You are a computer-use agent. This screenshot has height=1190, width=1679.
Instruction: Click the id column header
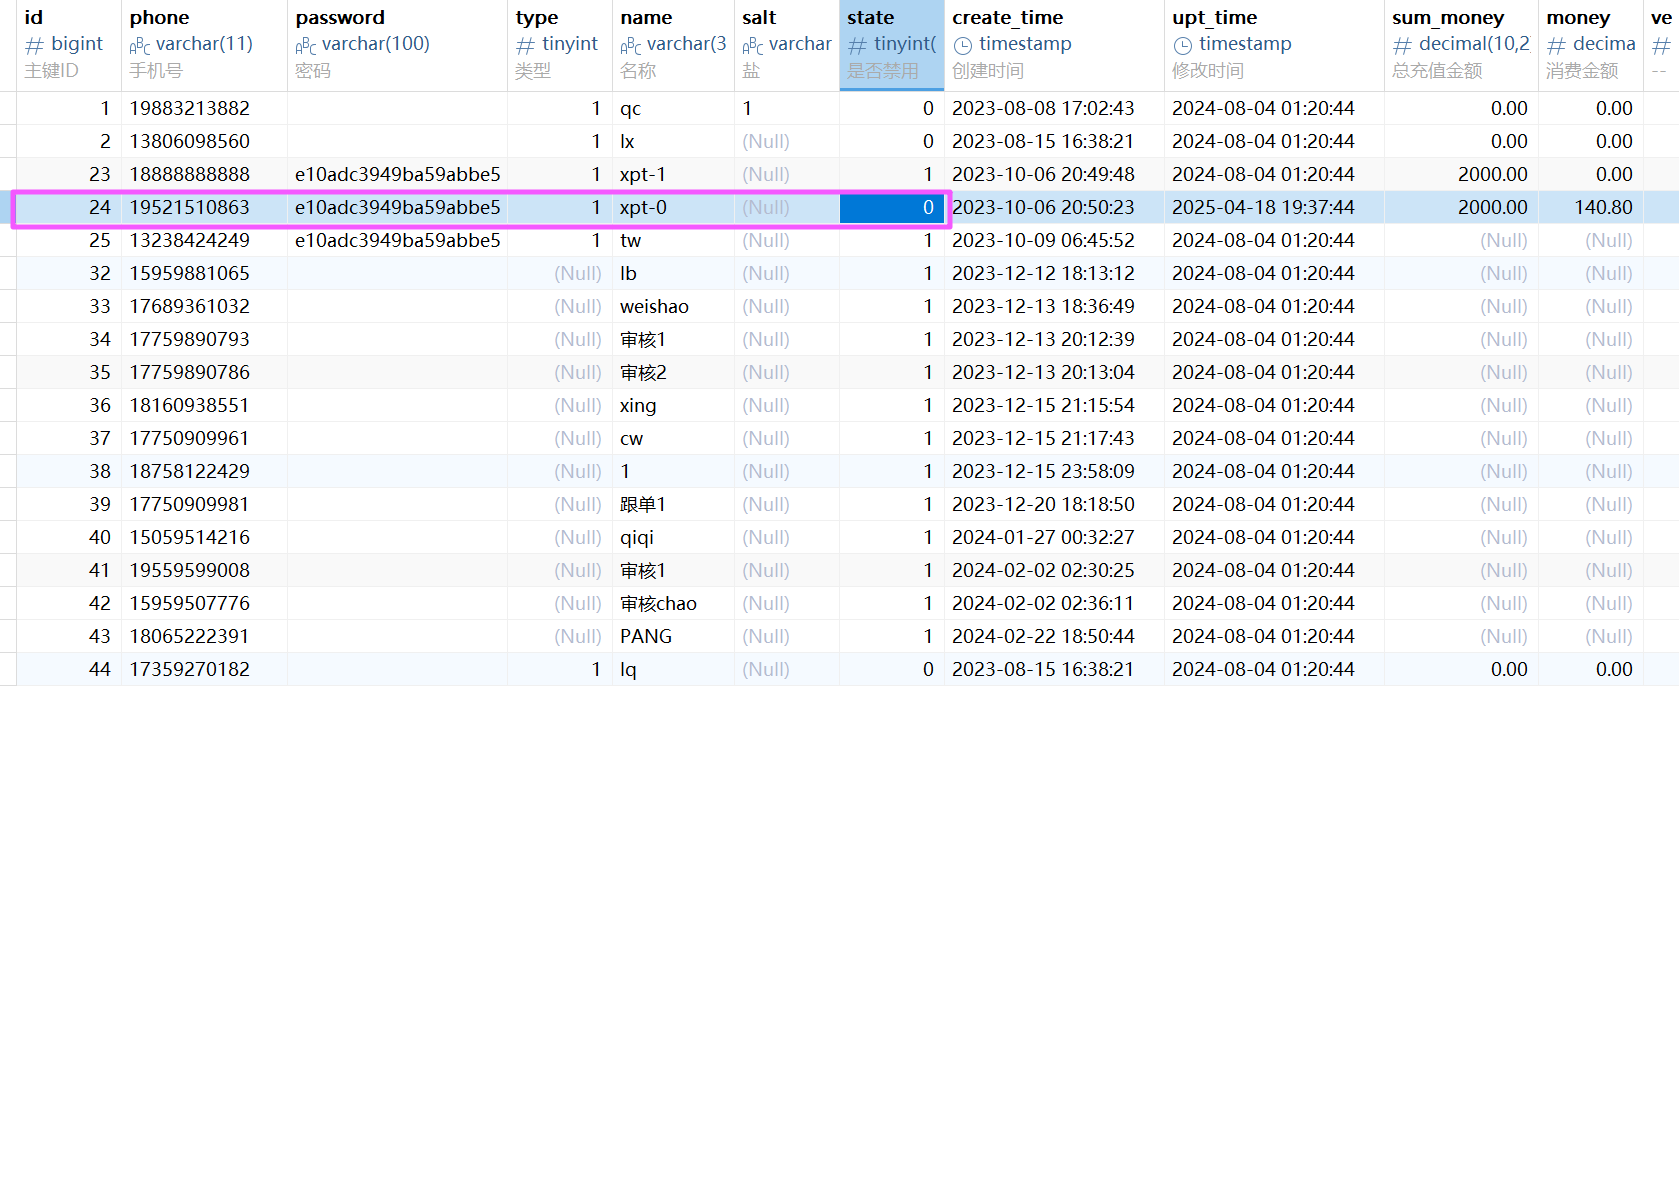coord(68,45)
